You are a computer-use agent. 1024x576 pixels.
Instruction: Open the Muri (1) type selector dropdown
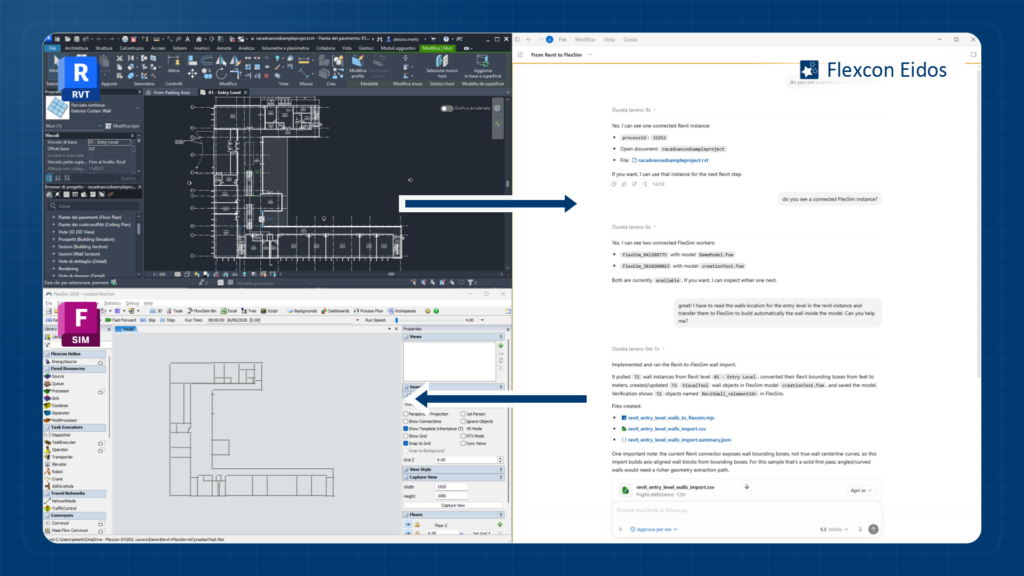pos(73,126)
